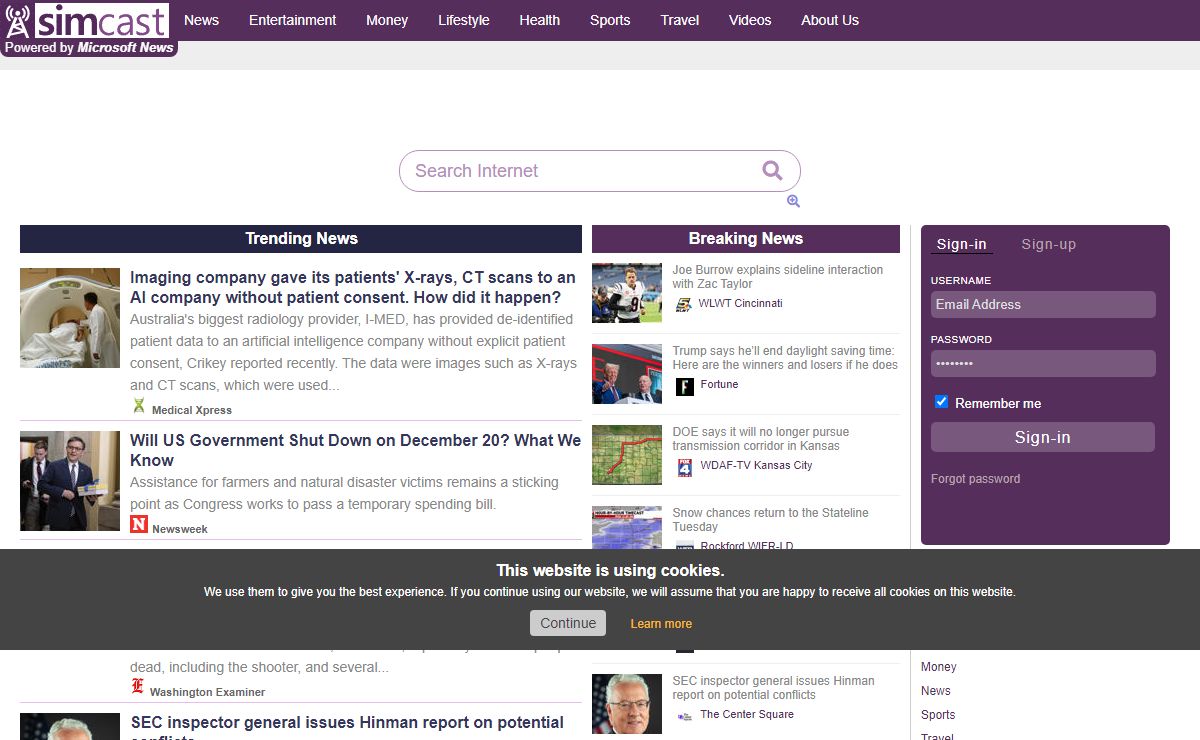Click the Search Internet input field

pos(580,171)
